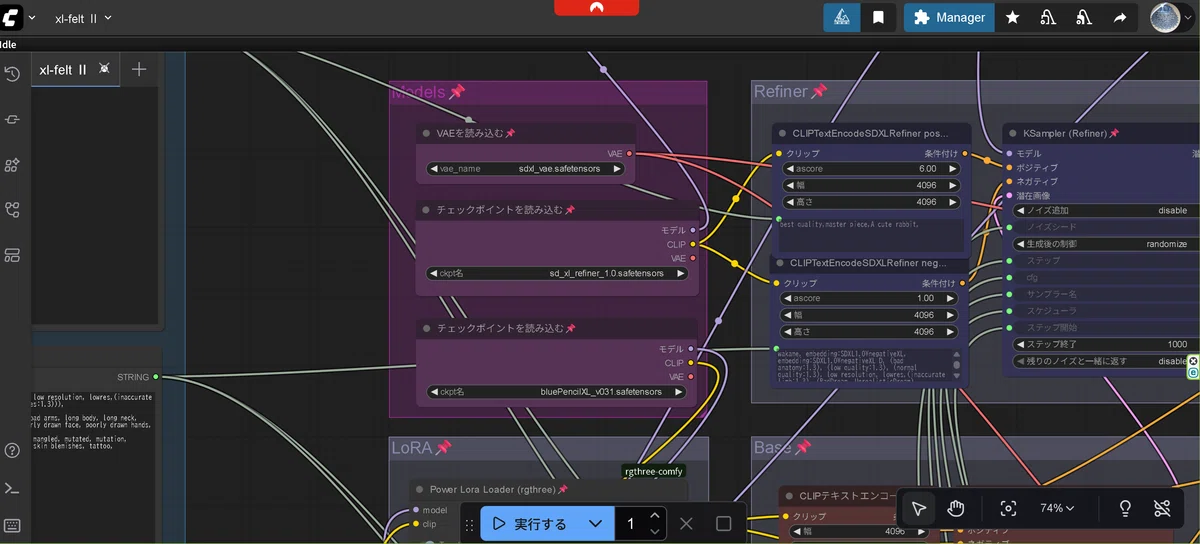The width and height of the screenshot is (1200, 544).
Task: Click the Models group title
Action: [418, 92]
